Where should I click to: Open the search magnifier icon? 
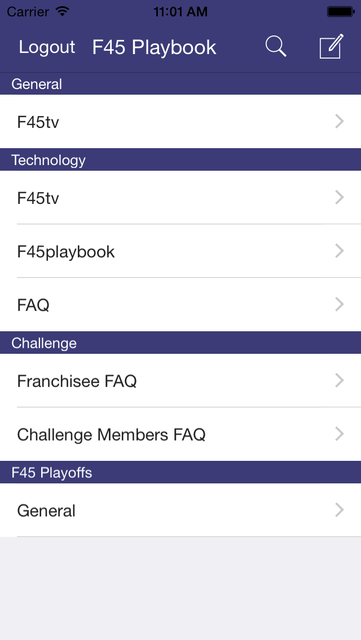pos(276,47)
